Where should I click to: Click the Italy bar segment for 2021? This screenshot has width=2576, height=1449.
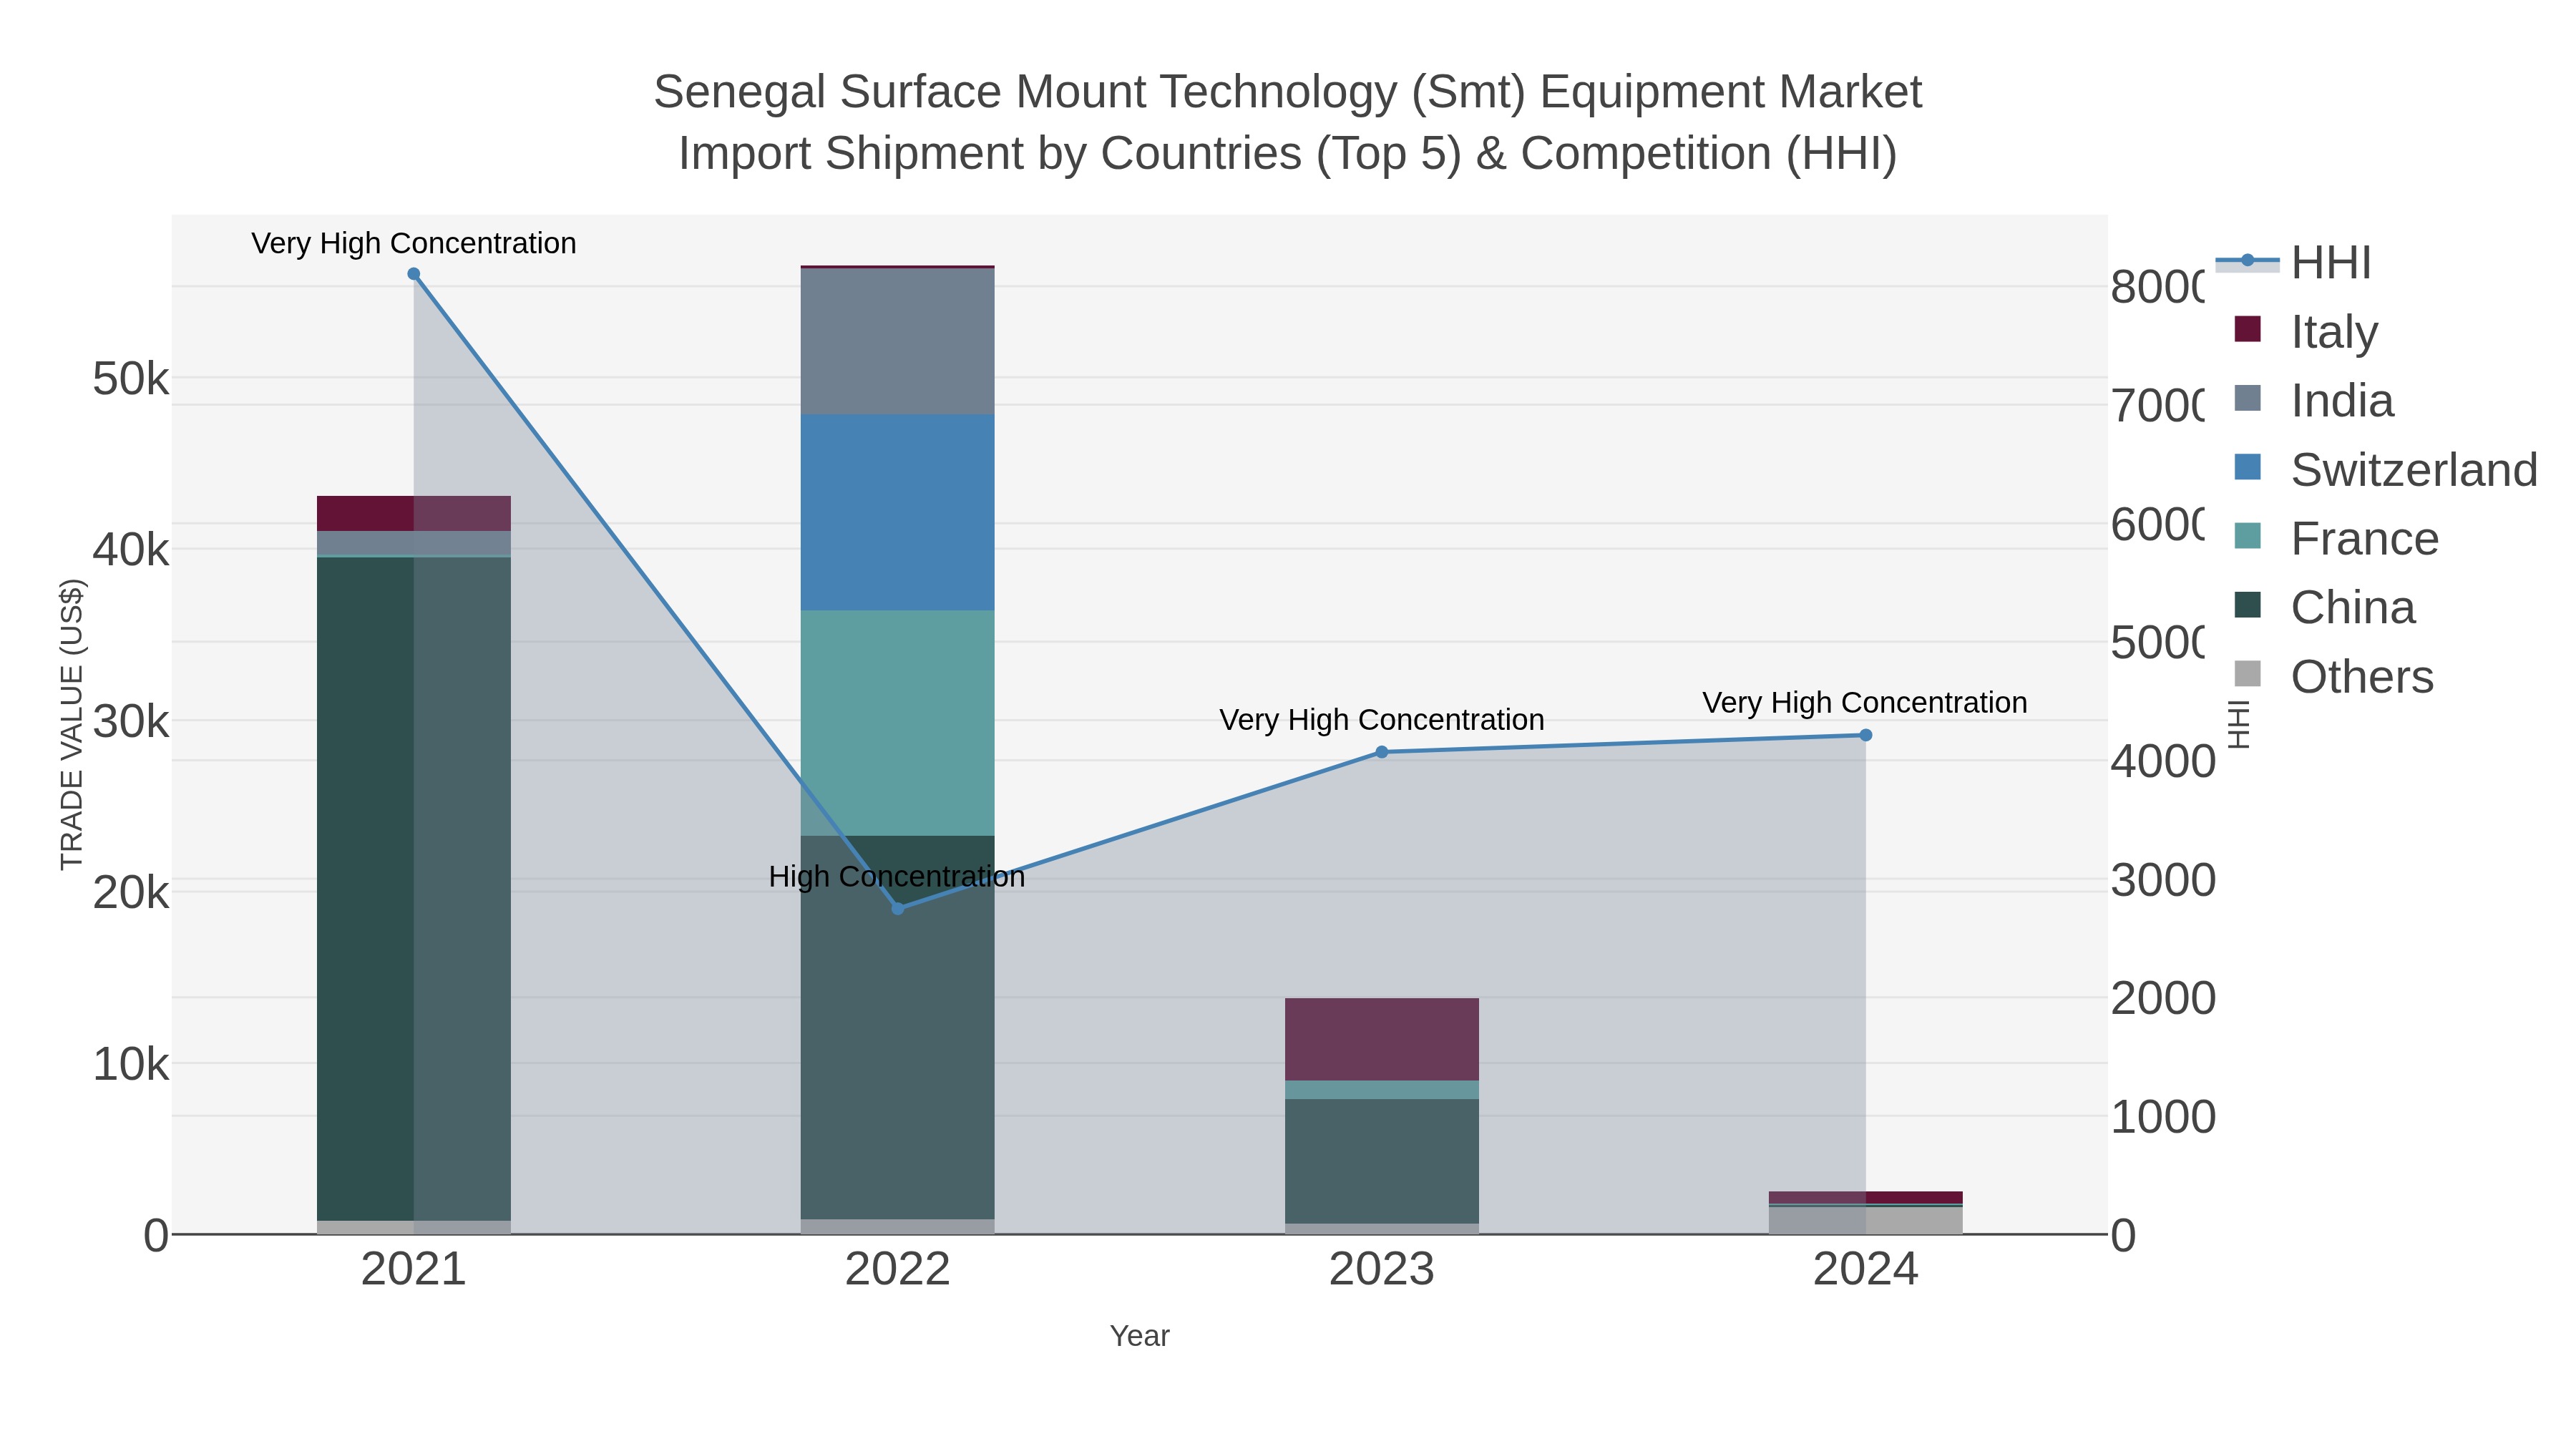414,513
